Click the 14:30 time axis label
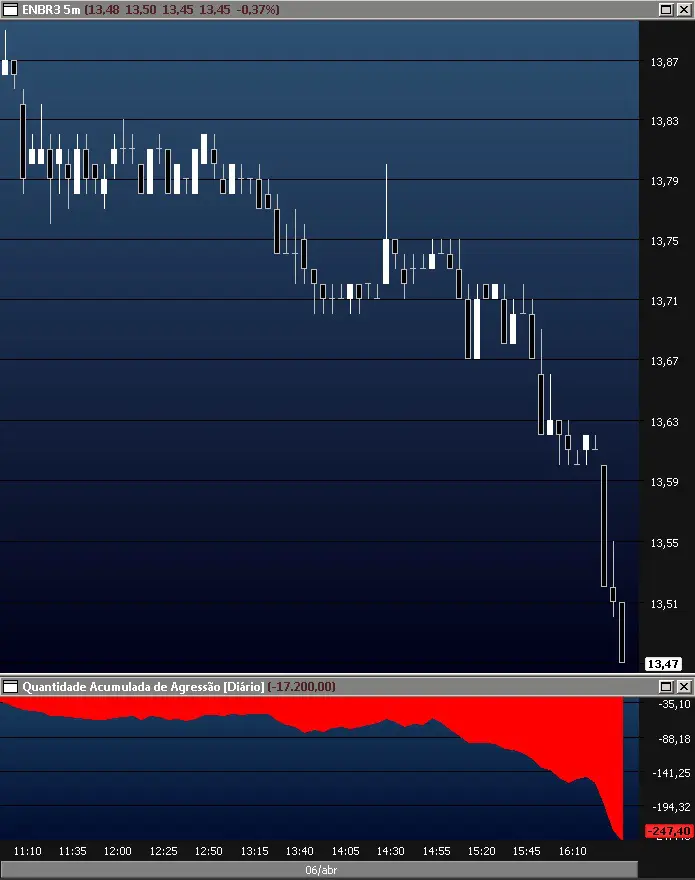695x880 pixels. pyautogui.click(x=390, y=851)
